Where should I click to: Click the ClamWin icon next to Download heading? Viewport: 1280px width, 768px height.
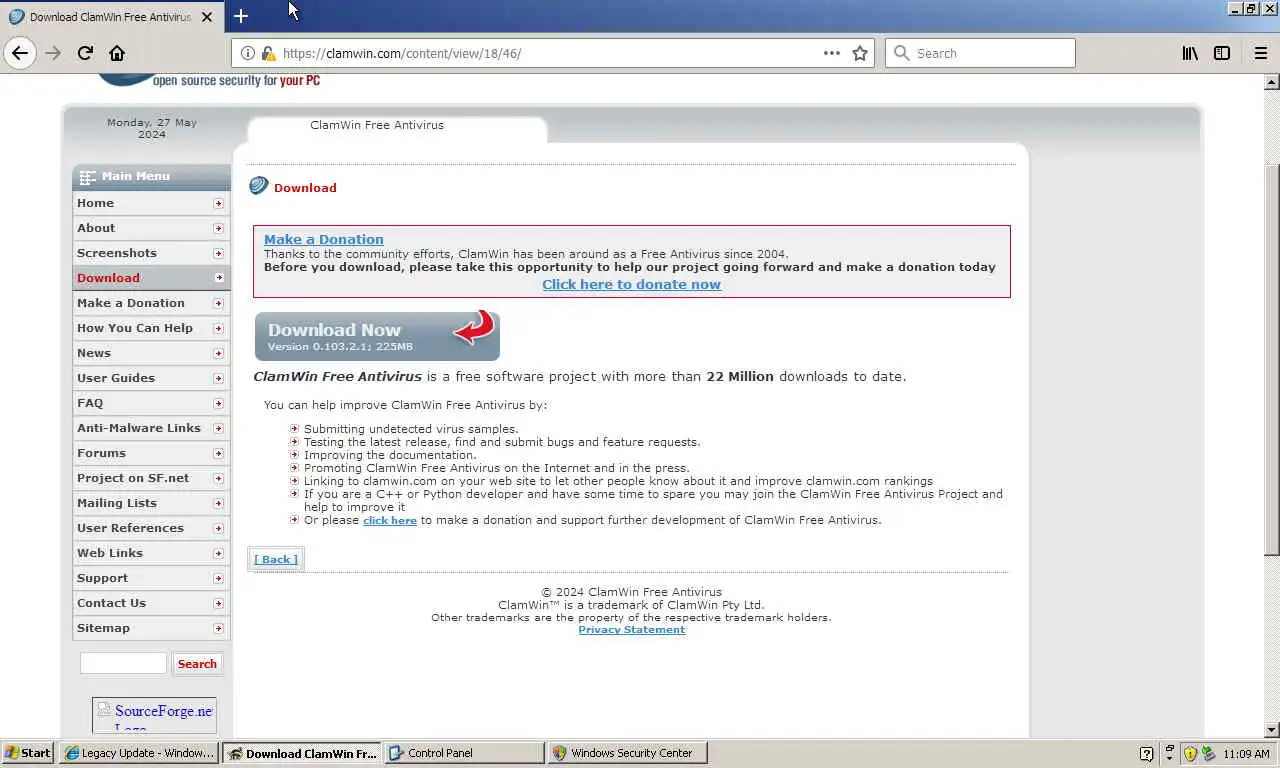[259, 186]
